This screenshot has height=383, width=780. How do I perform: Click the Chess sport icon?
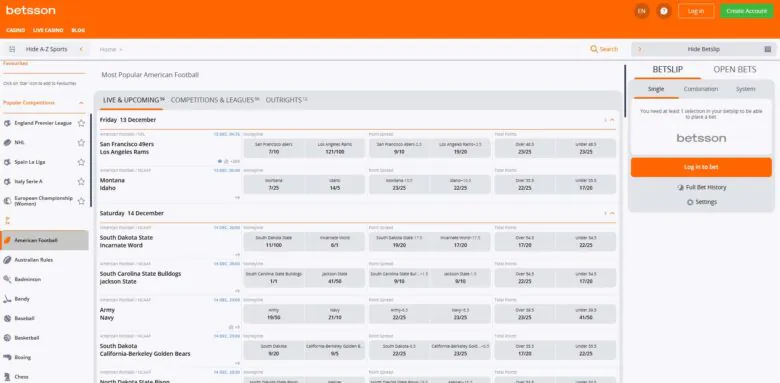[7, 377]
